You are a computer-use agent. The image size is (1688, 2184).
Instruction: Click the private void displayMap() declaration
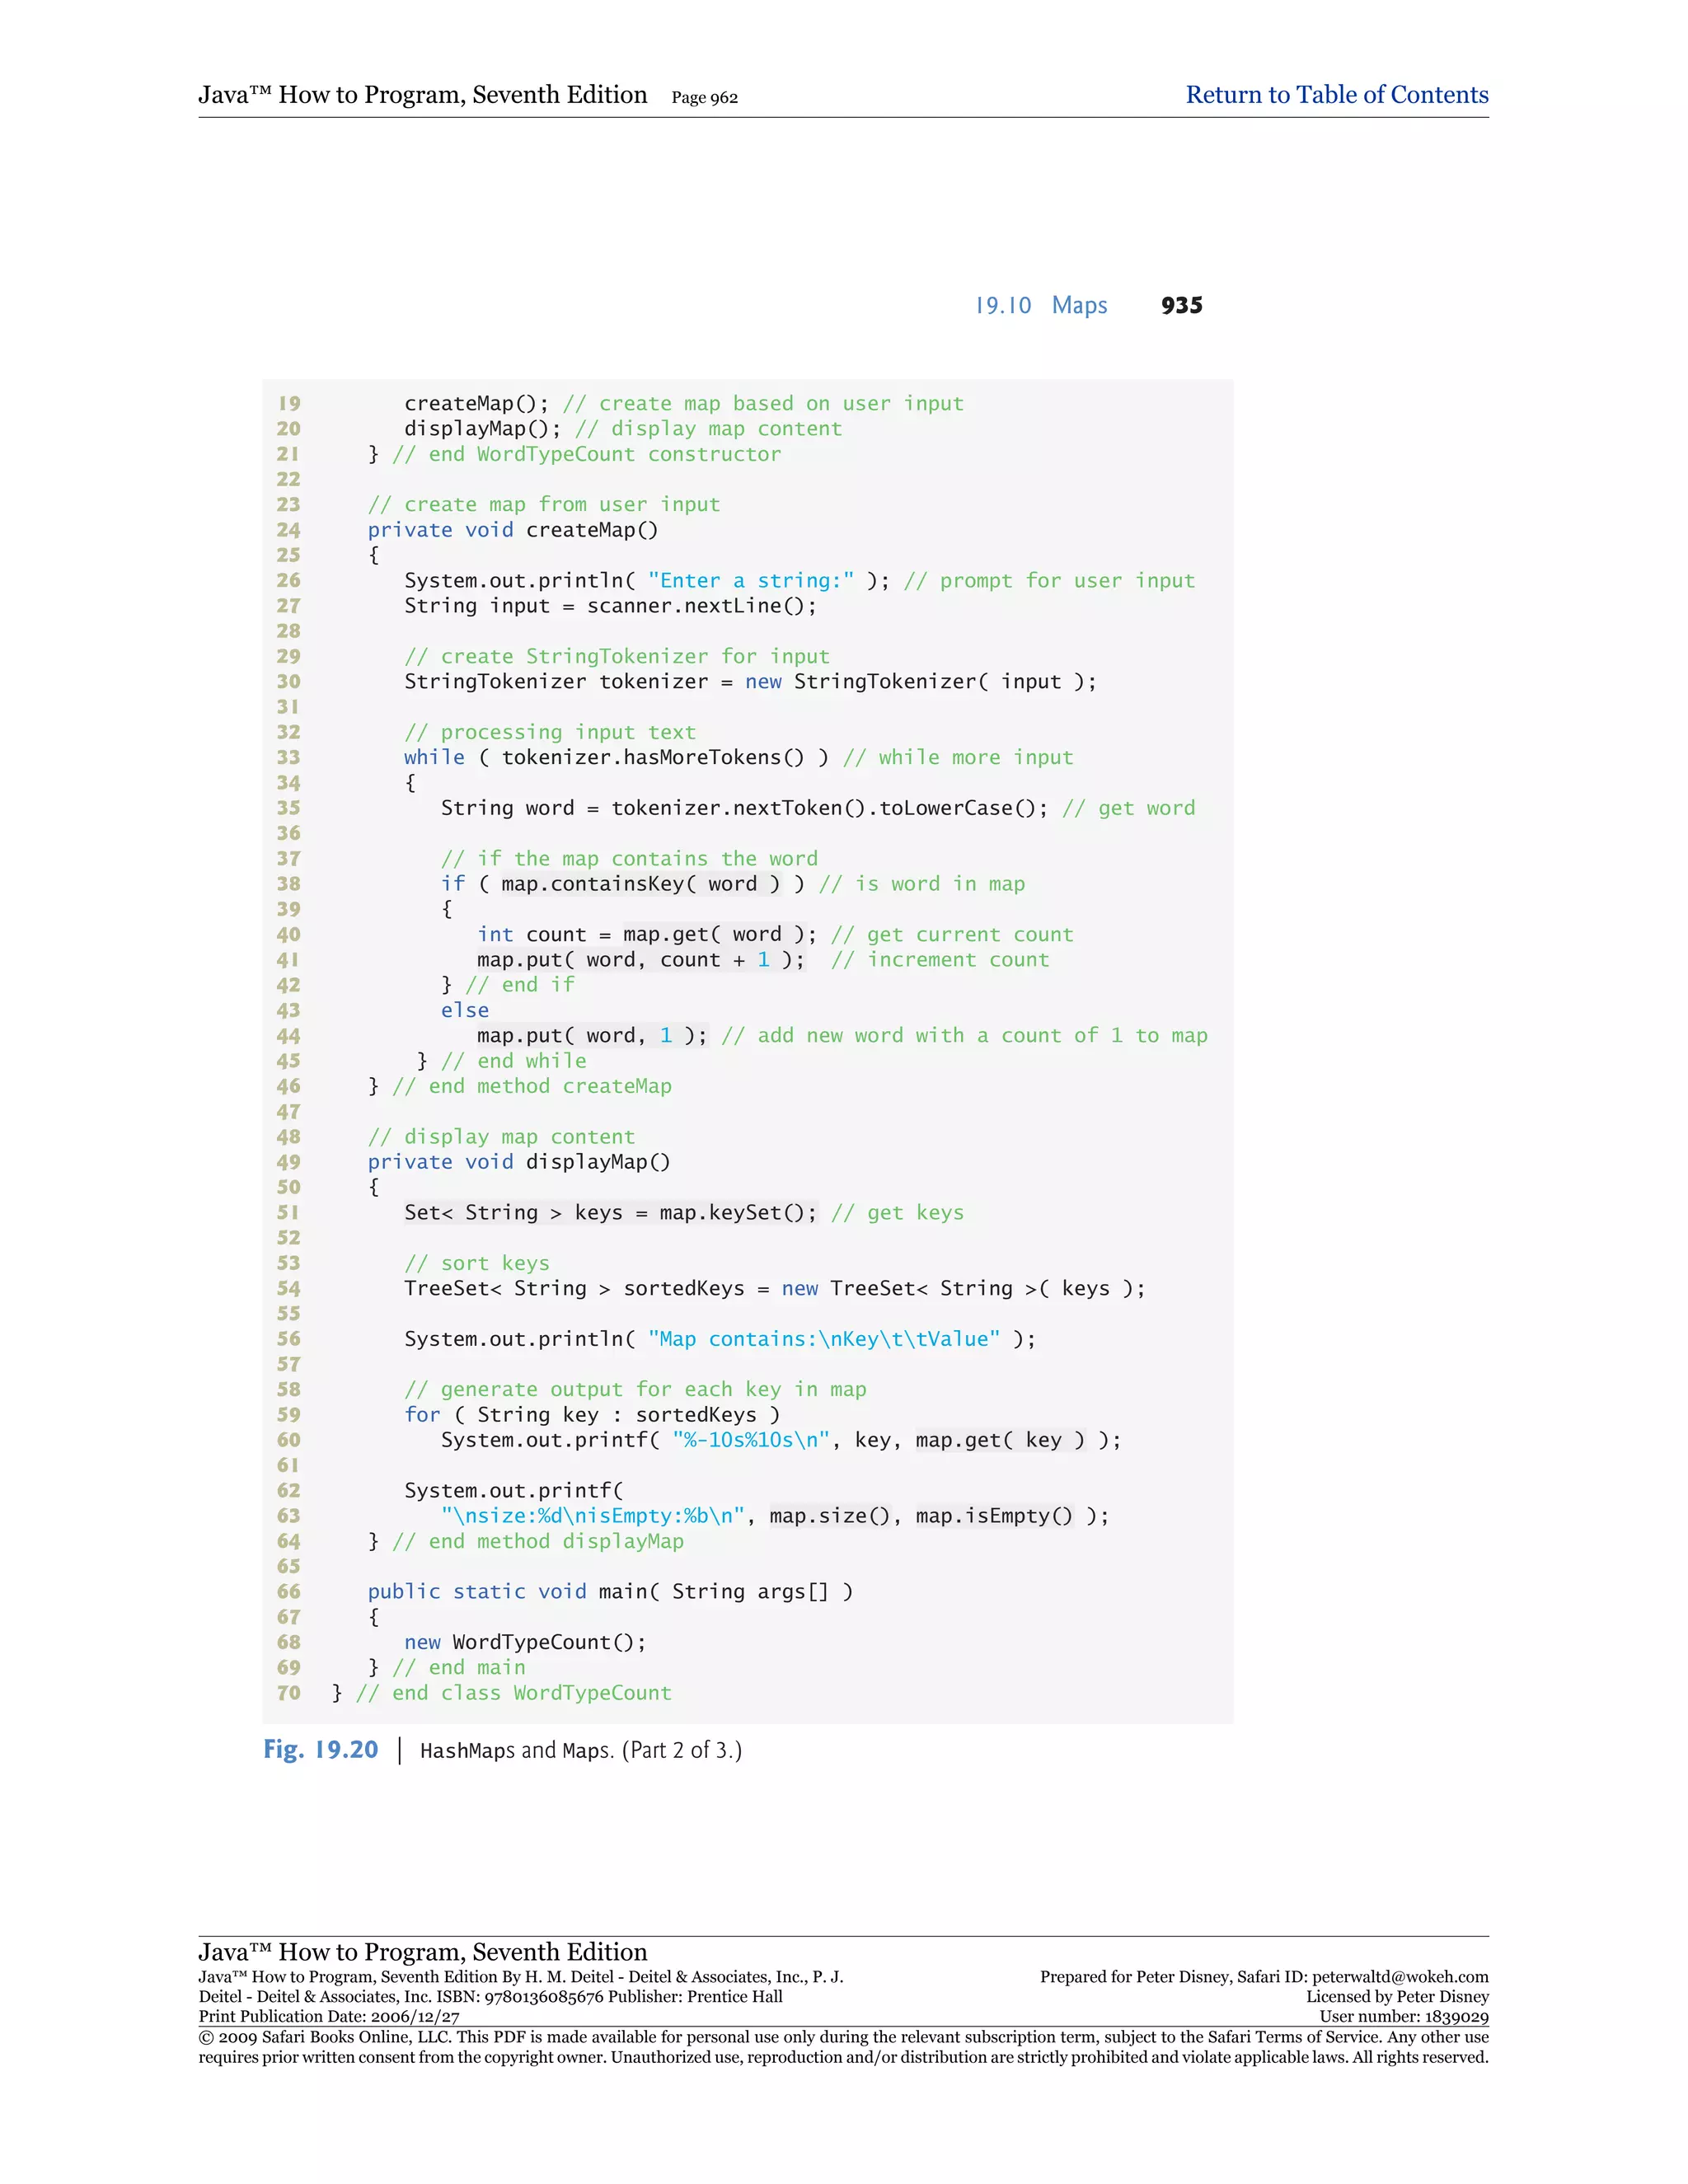[518, 1162]
